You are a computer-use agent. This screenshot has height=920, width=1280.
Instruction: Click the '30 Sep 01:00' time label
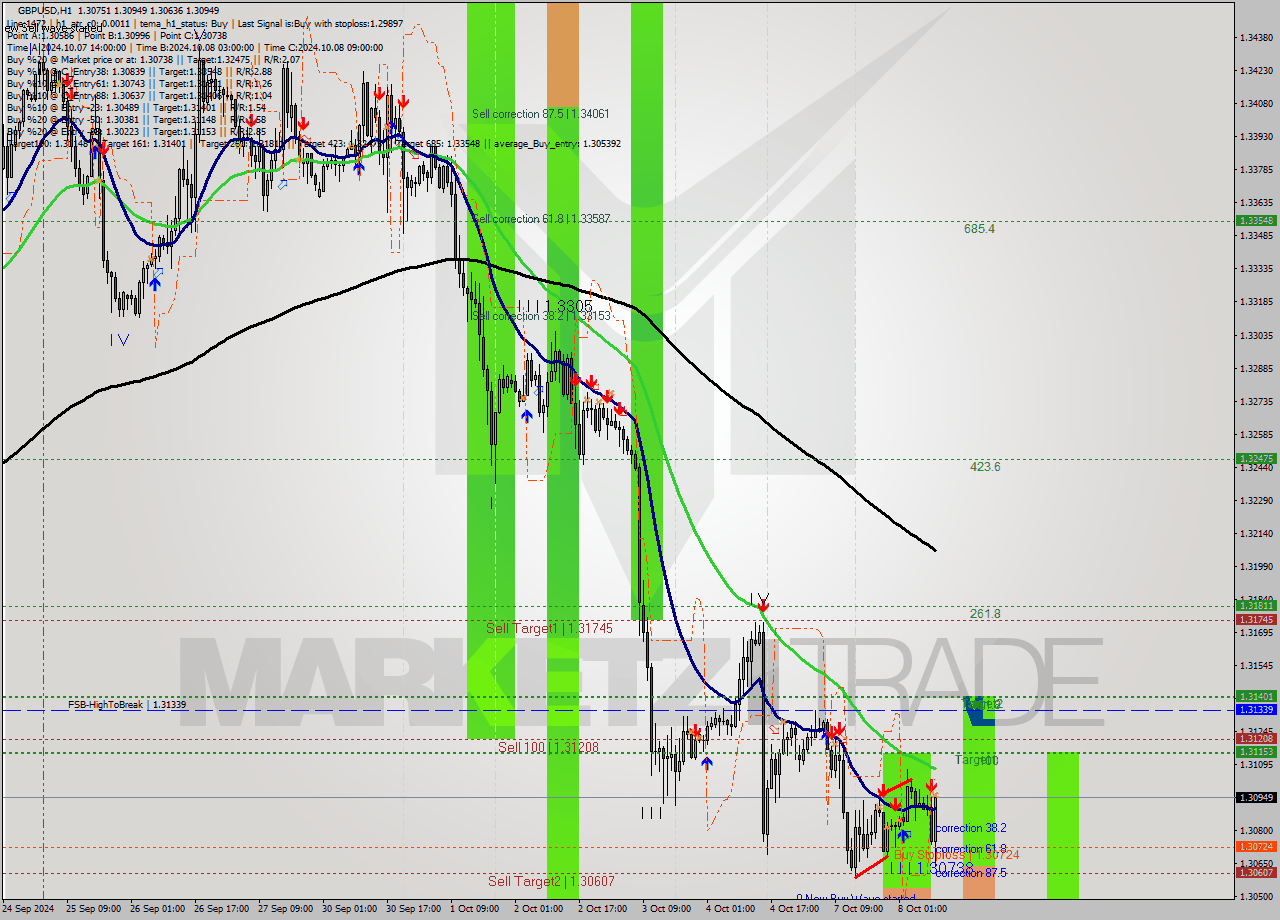(x=352, y=909)
